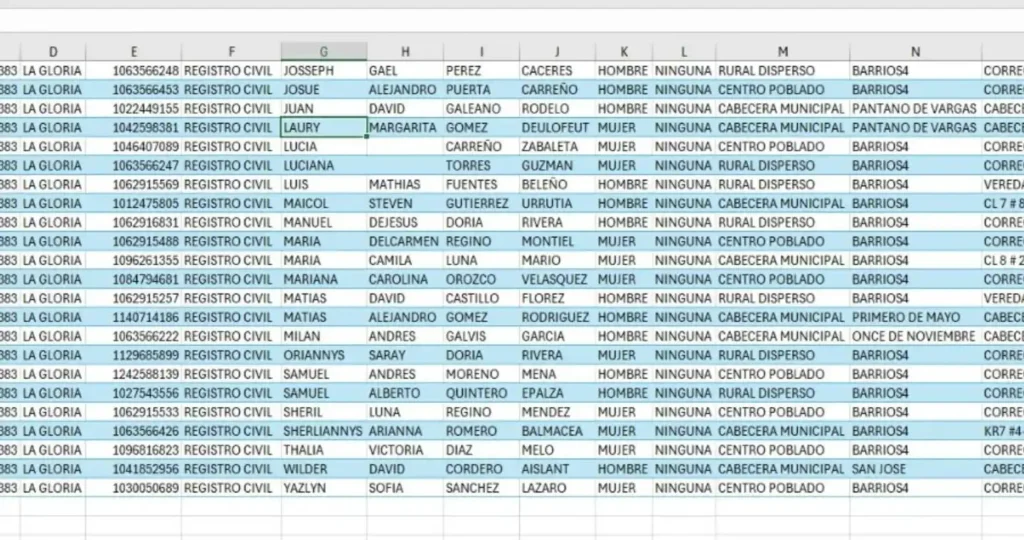Select column J header

coord(557,52)
